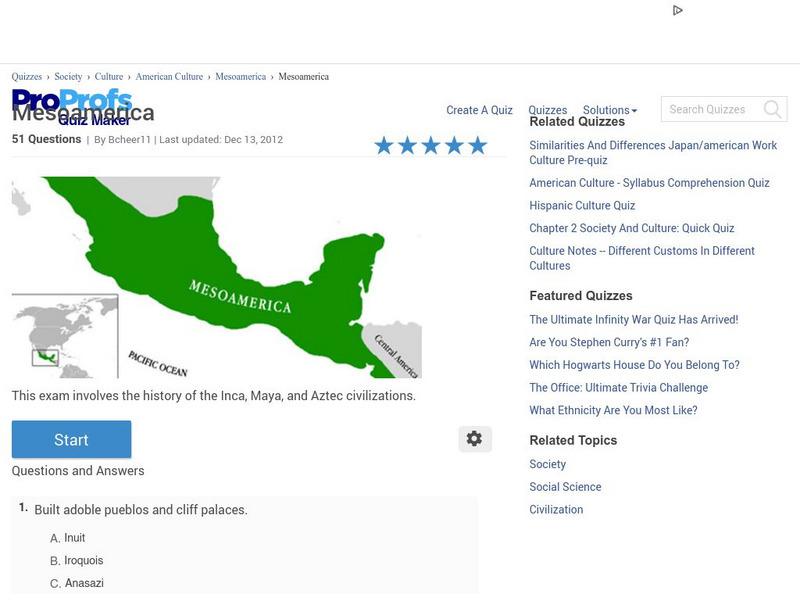Click the 'Questions and Answers' heading

[78, 471]
